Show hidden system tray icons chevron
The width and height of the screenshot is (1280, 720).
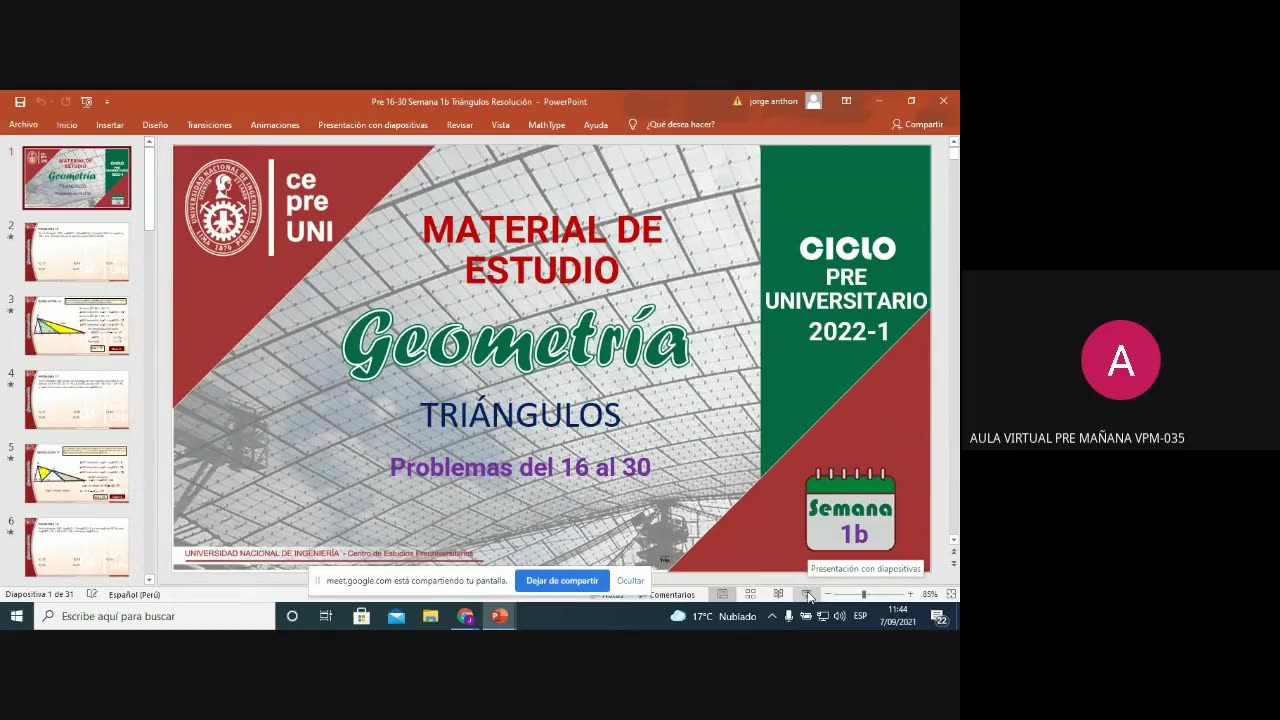coord(772,616)
